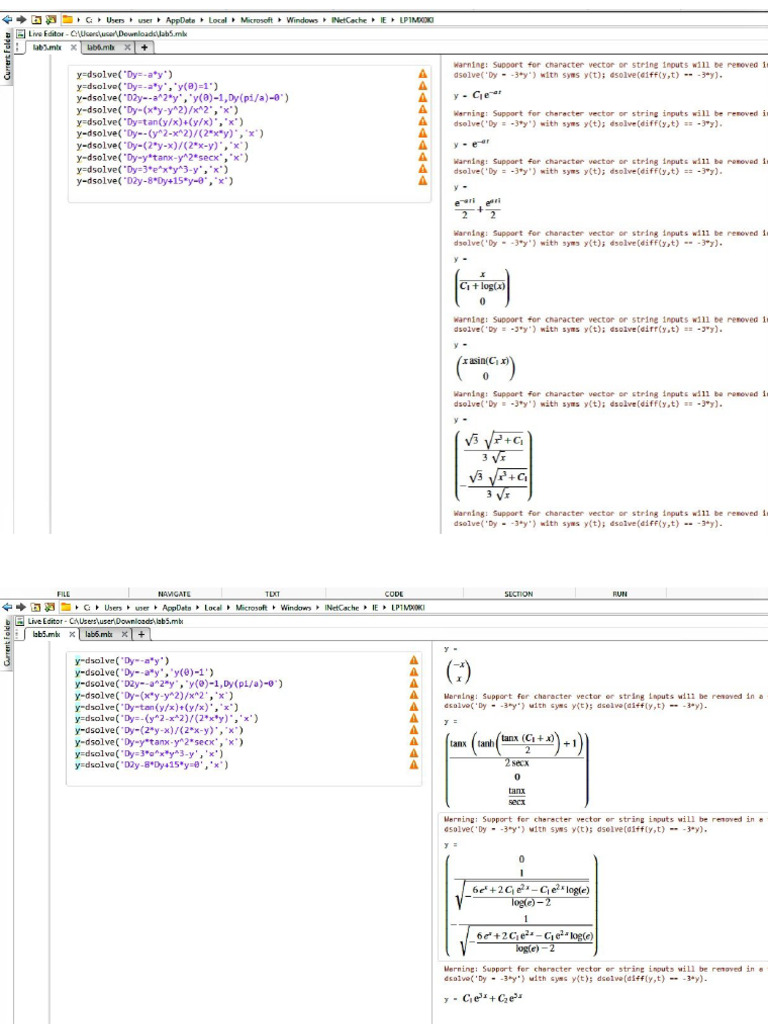Viewport: 768px width, 1024px height.
Task: Click warning icon beside D2y-8*Dy+15*y=0 line in lower window
Action: point(413,765)
